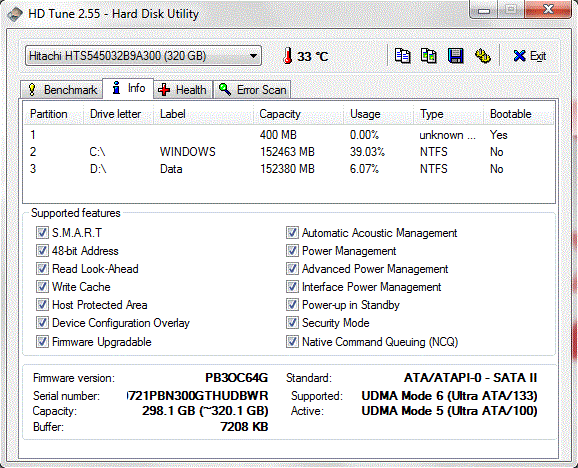The height and width of the screenshot is (468, 578).
Task: Click the 39.03% usage value
Action: click(x=367, y=152)
